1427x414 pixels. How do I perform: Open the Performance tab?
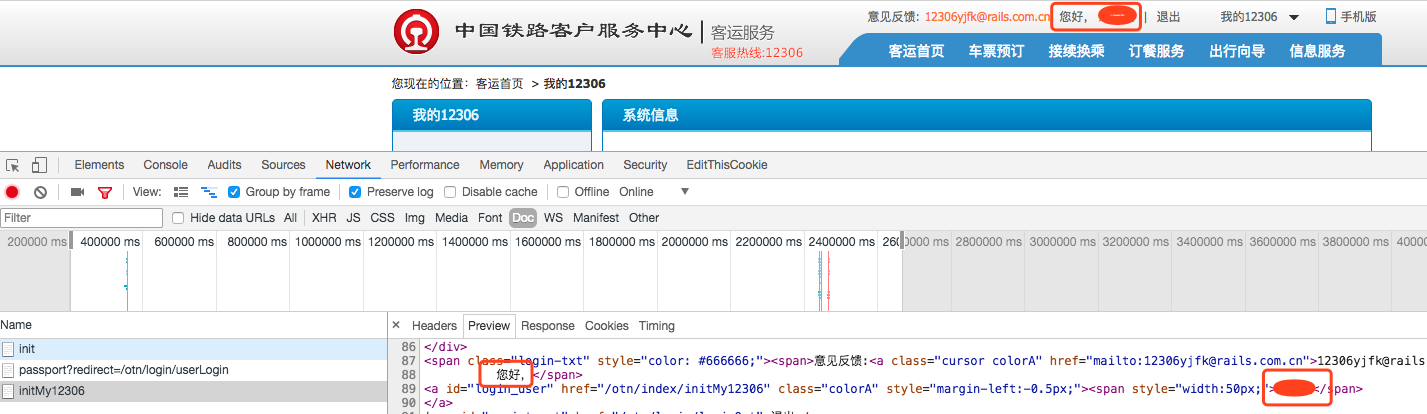pyautogui.click(x=425, y=165)
